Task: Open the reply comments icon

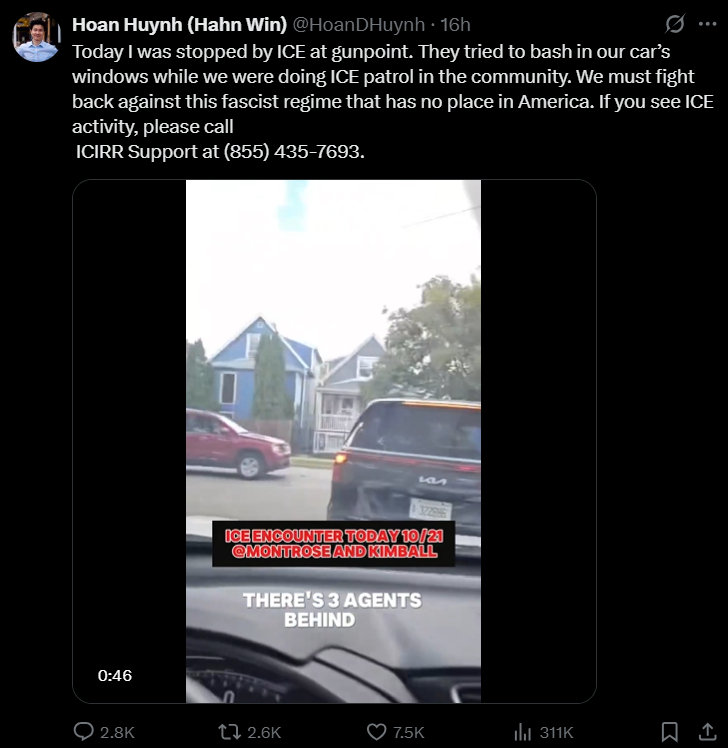Action: (x=83, y=731)
